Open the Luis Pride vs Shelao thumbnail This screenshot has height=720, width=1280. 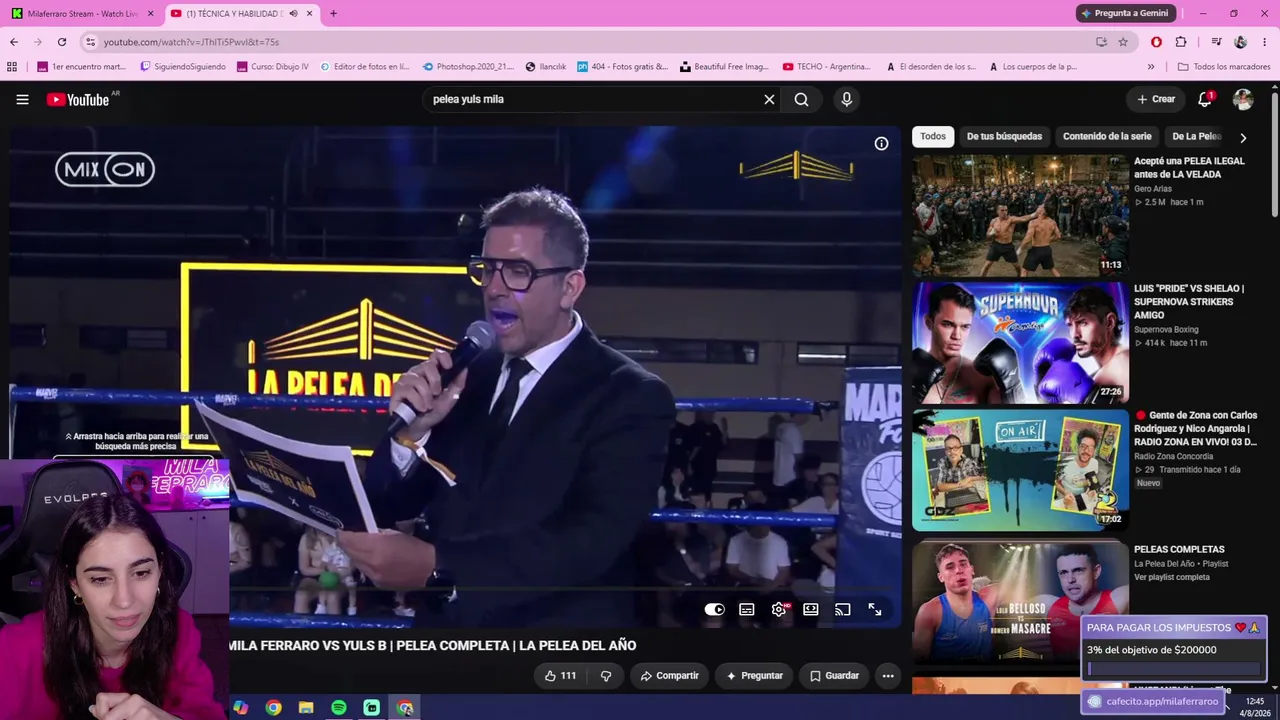(x=1020, y=342)
